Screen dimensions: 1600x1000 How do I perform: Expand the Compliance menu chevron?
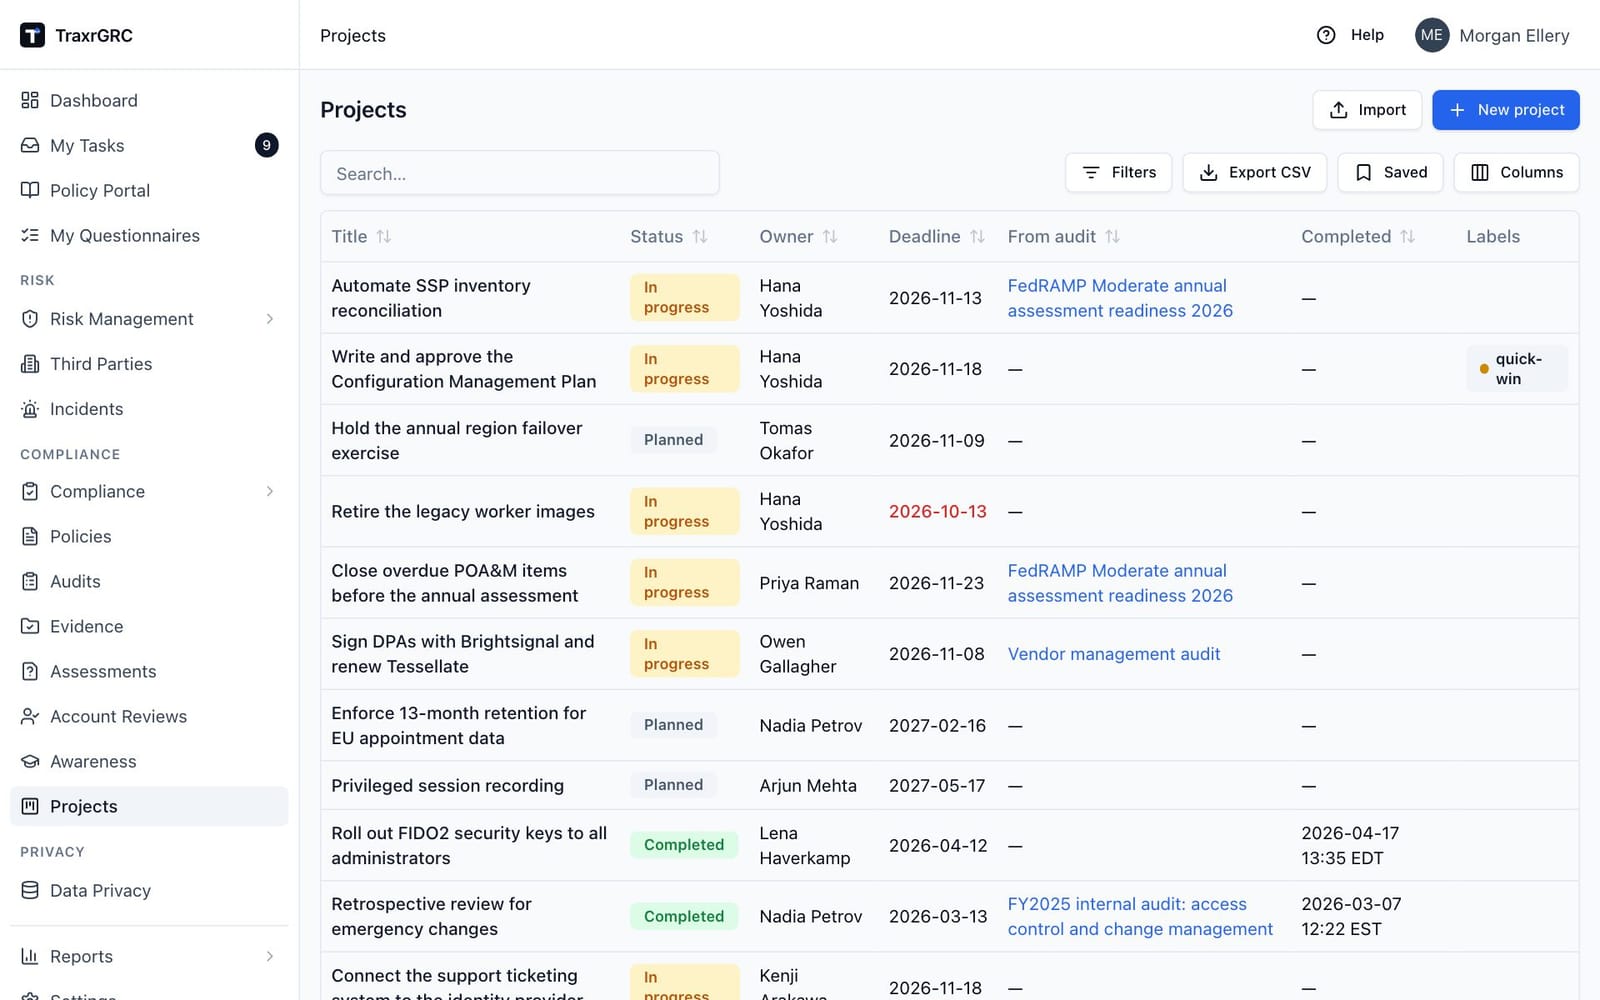click(270, 491)
